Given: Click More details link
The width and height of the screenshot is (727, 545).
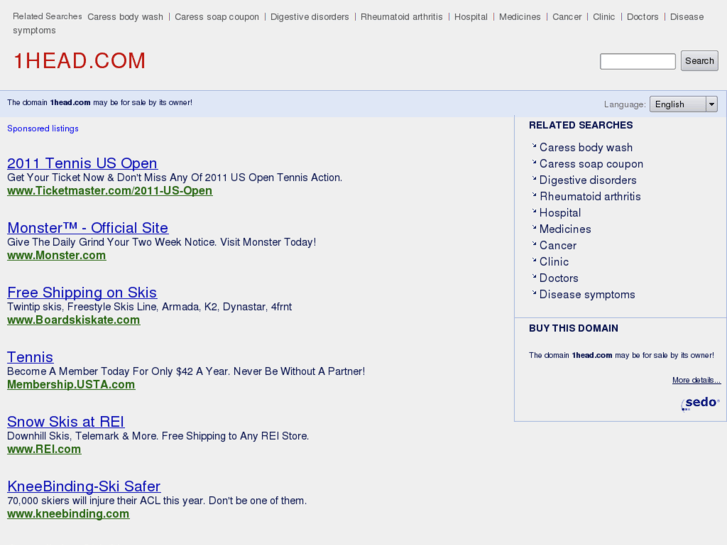Looking at the screenshot, I should (x=696, y=380).
